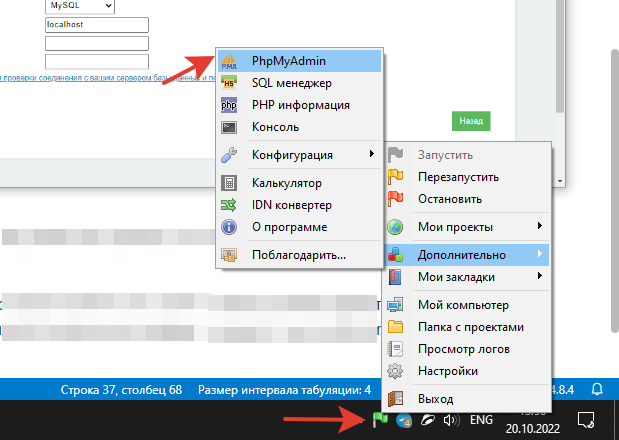
Task: Open the Мои проекты submenu
Action: pos(467,227)
